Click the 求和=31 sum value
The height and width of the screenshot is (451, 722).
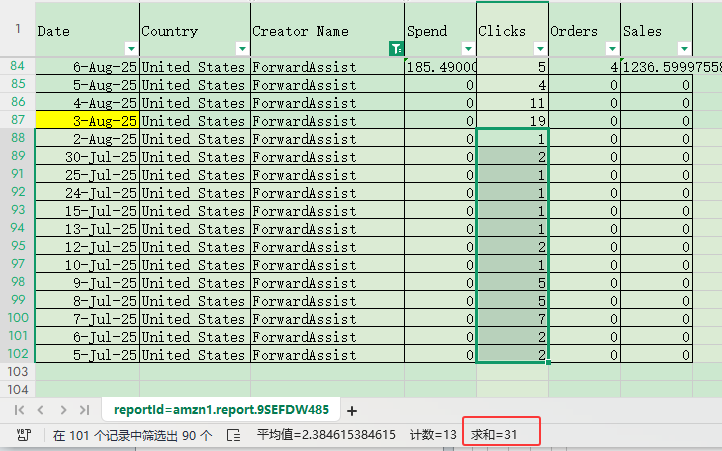click(494, 435)
